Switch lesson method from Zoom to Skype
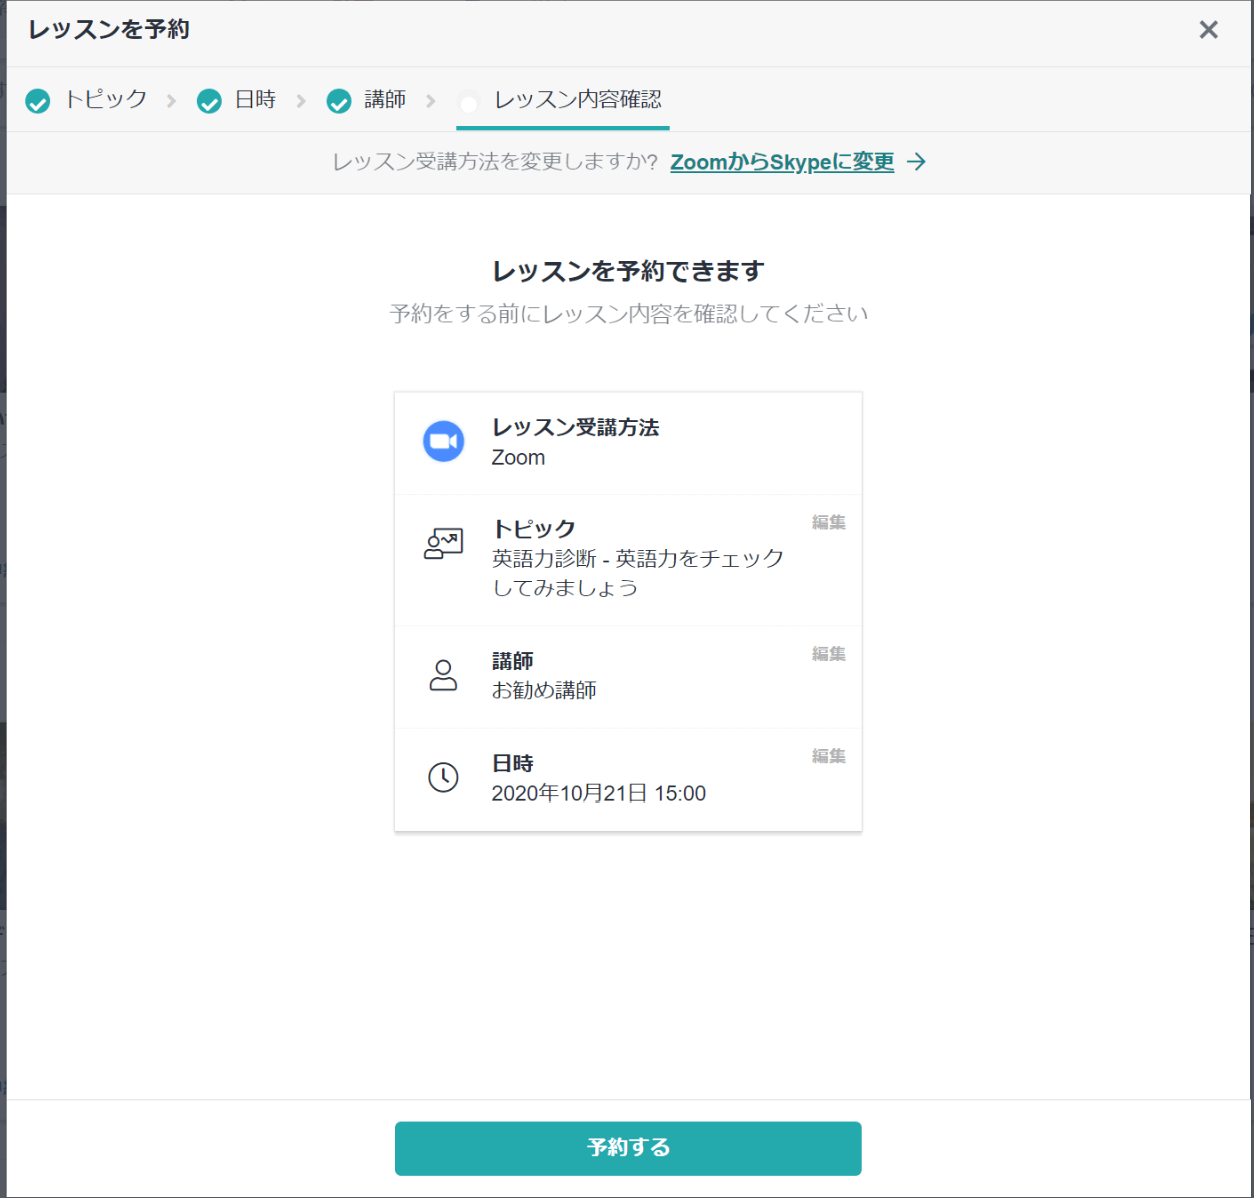This screenshot has width=1254, height=1198. (781, 162)
